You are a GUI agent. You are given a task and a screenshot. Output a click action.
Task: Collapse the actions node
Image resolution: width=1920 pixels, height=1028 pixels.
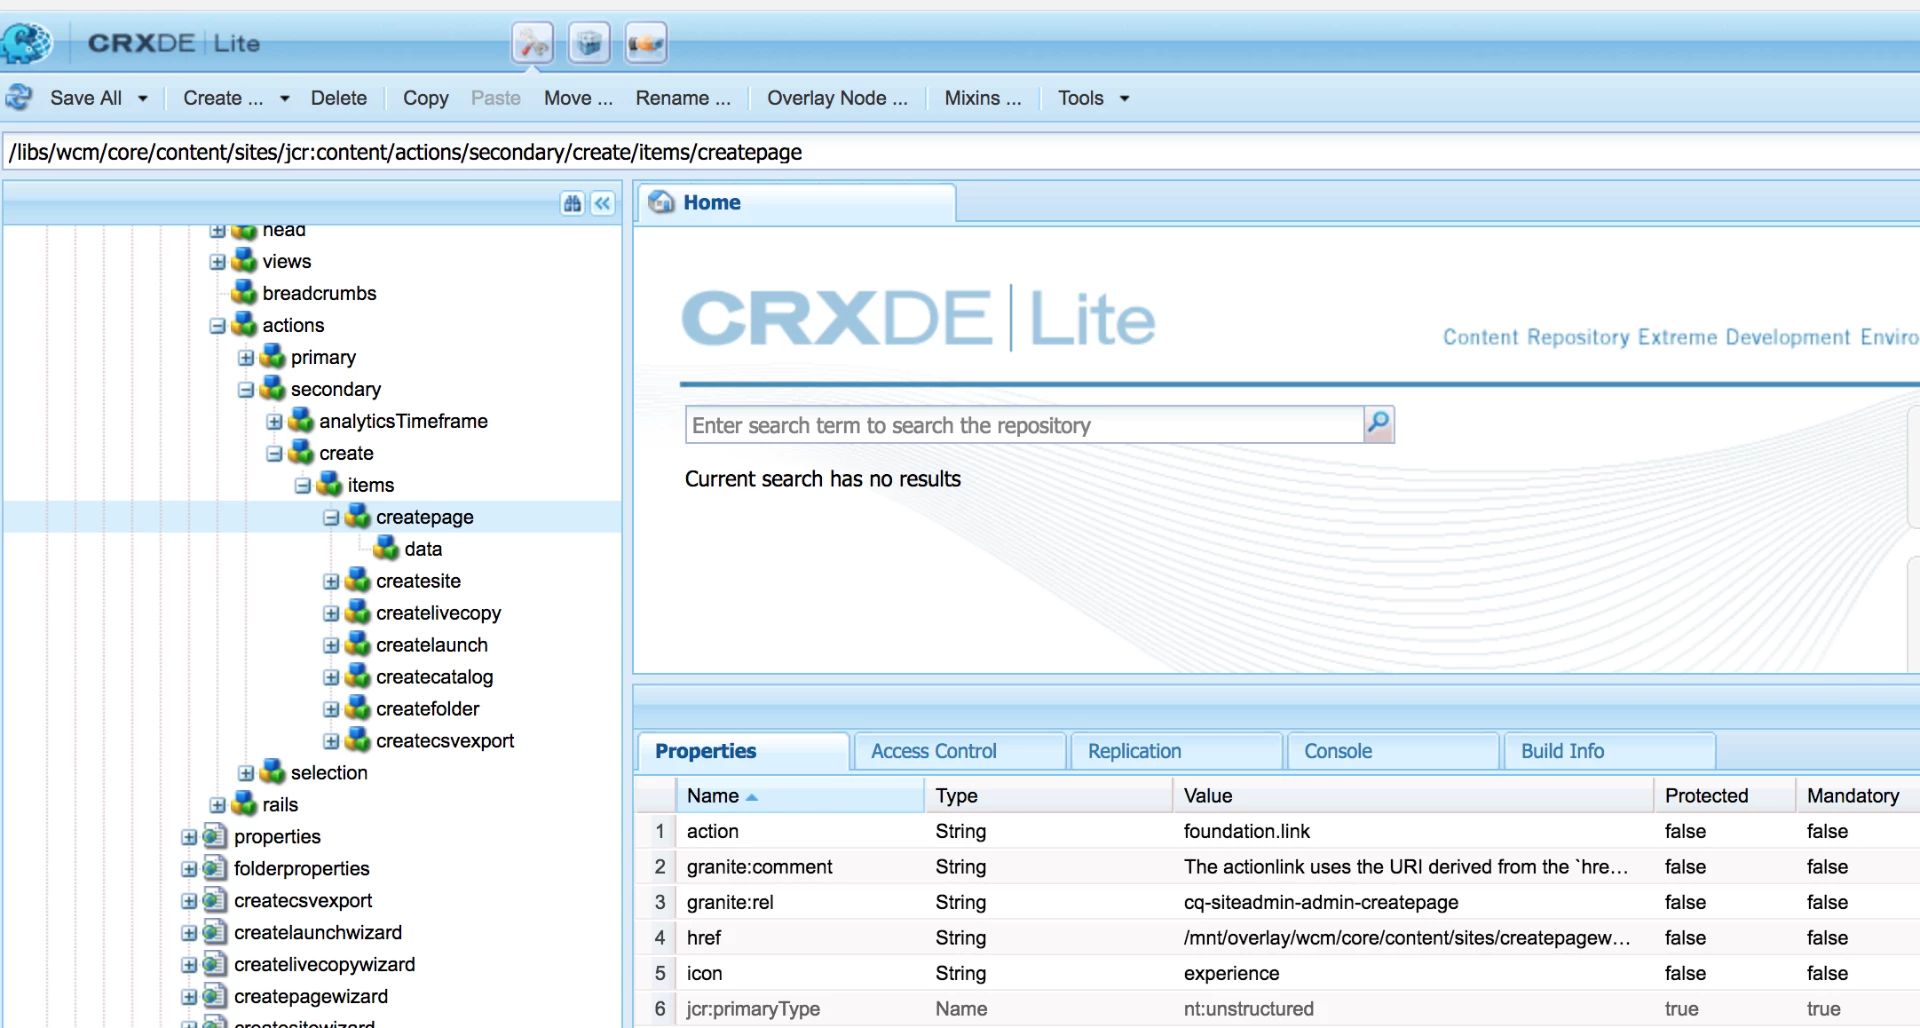click(217, 326)
